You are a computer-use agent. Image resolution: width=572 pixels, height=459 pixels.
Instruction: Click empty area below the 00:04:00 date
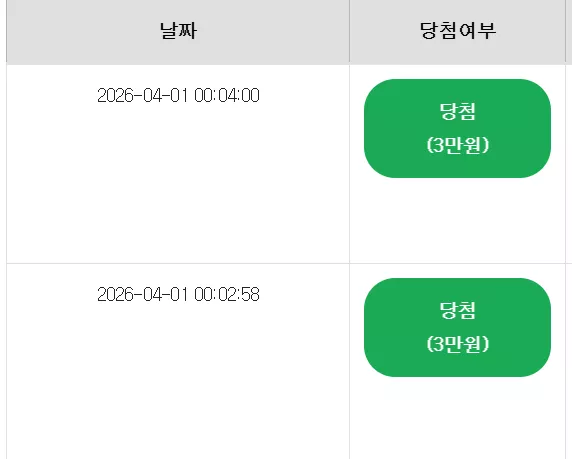pyautogui.click(x=178, y=182)
